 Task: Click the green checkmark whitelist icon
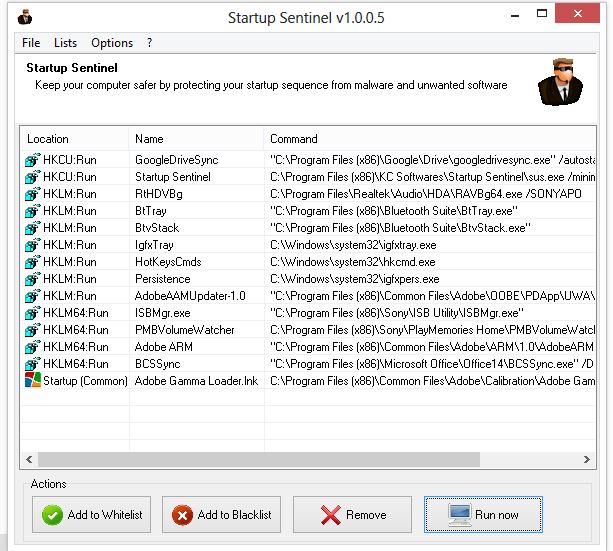(x=52, y=515)
